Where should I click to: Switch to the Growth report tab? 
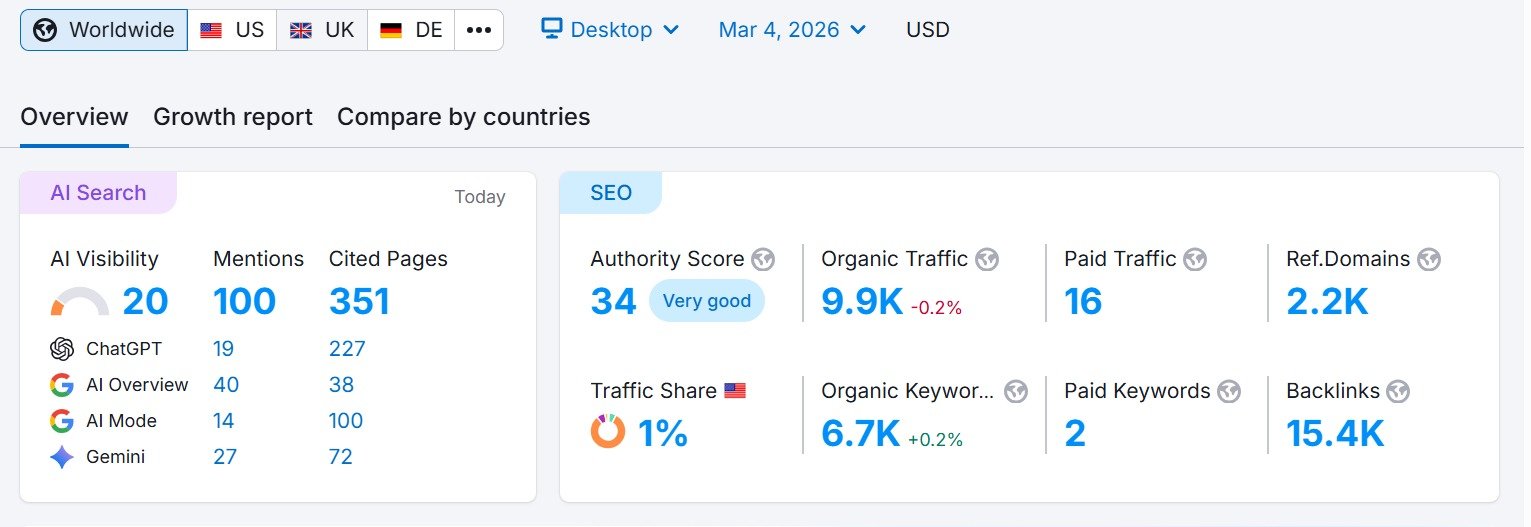pos(233,117)
